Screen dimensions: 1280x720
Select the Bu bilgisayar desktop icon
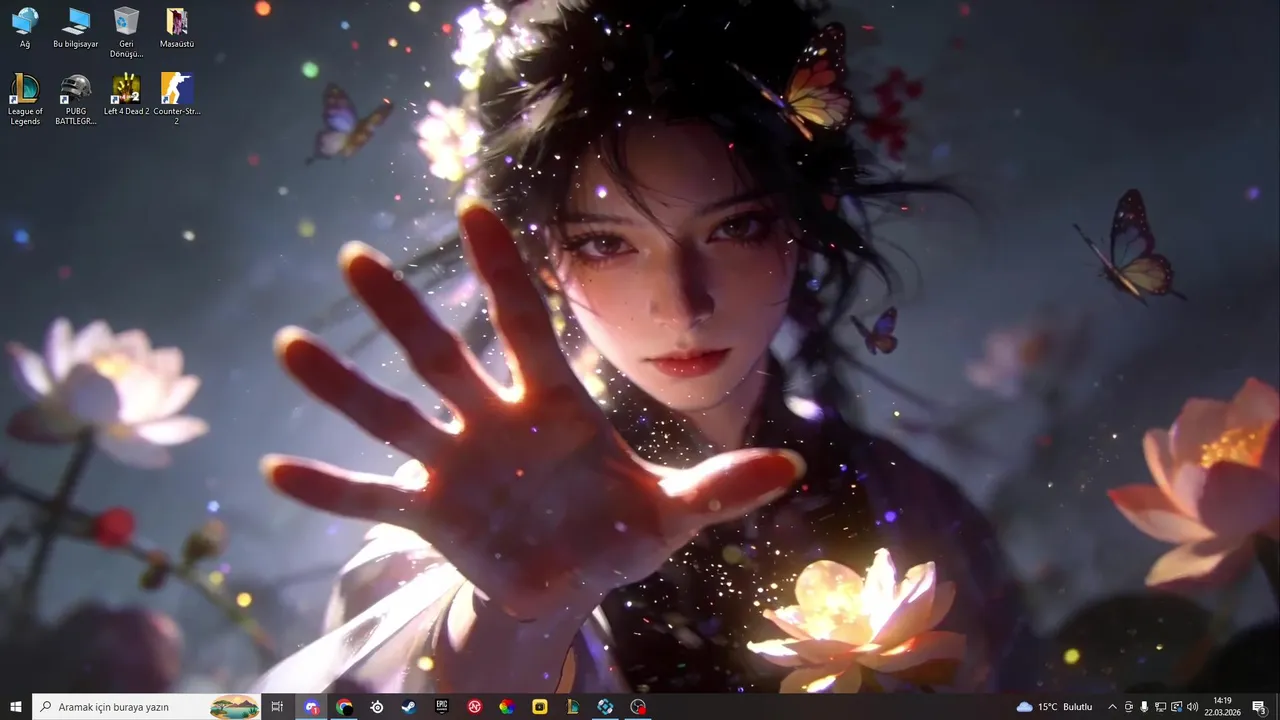tap(76, 27)
